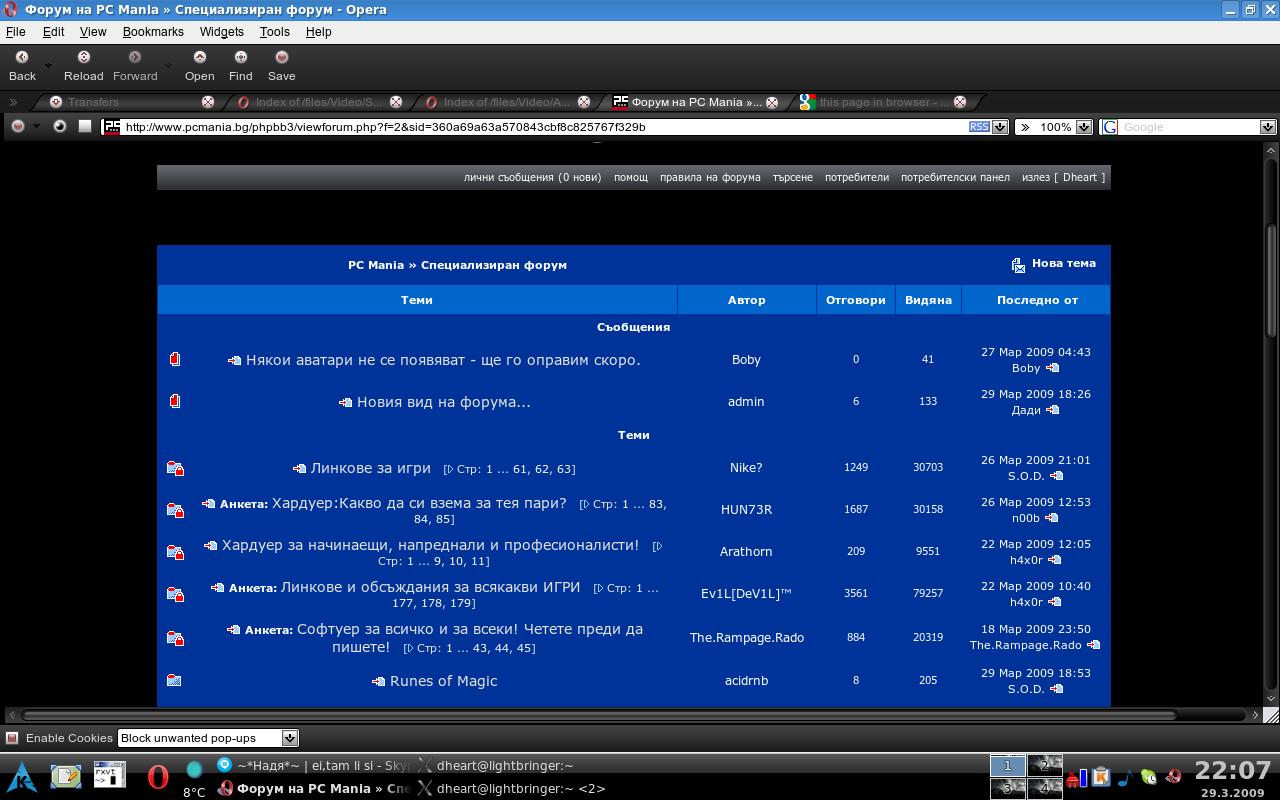Open 'Новия вид на форума...' topic
Screen dimensions: 1280x800
(x=443, y=402)
